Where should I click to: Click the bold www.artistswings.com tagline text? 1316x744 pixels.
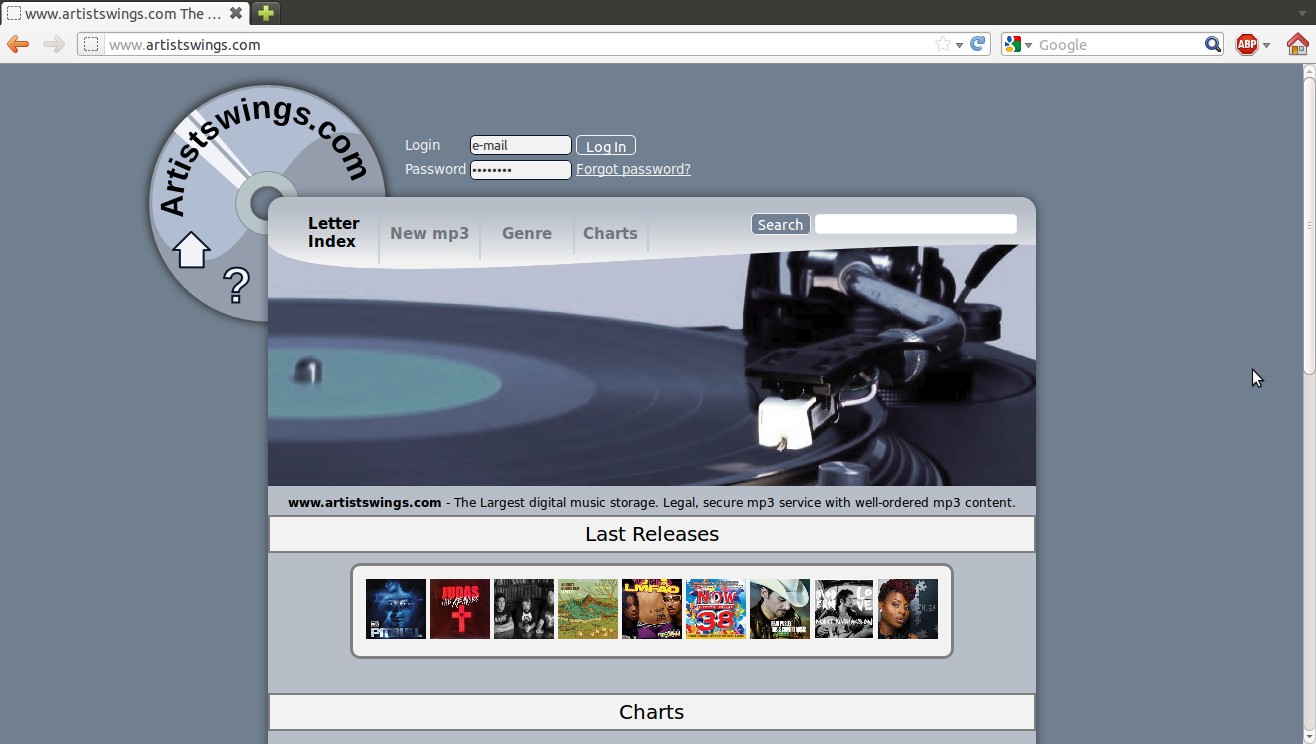(x=365, y=503)
